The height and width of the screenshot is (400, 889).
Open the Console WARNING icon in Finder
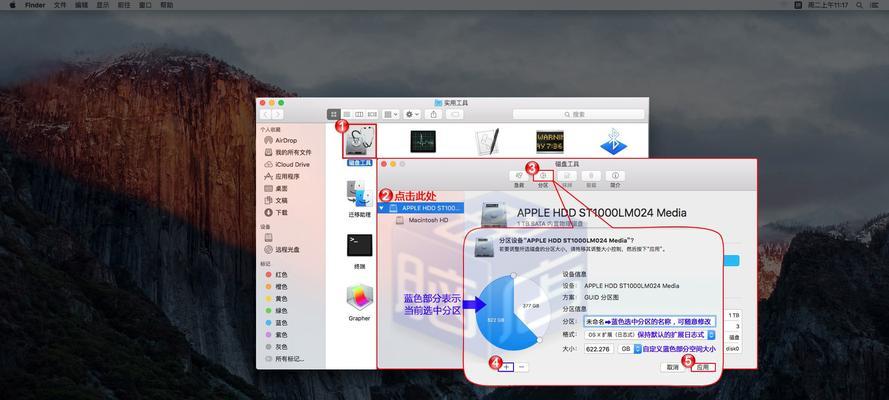pos(550,142)
